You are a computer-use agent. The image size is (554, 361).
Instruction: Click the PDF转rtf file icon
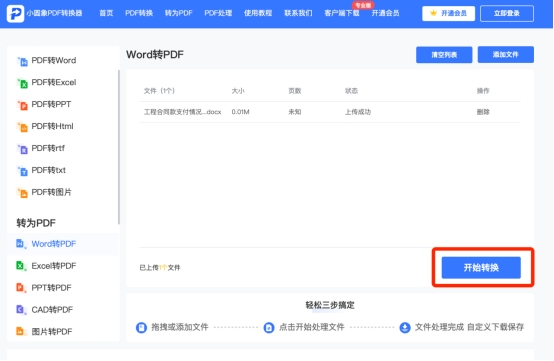(x=22, y=149)
